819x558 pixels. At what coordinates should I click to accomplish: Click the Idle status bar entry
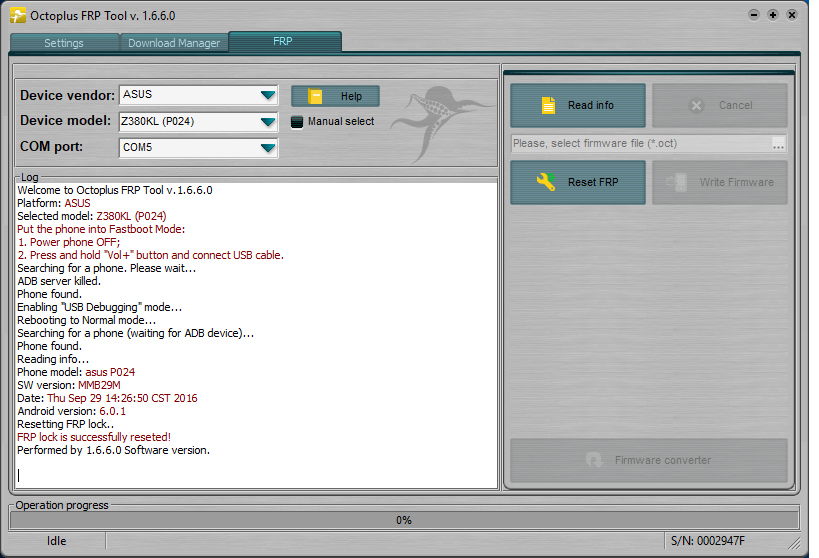coord(56,541)
